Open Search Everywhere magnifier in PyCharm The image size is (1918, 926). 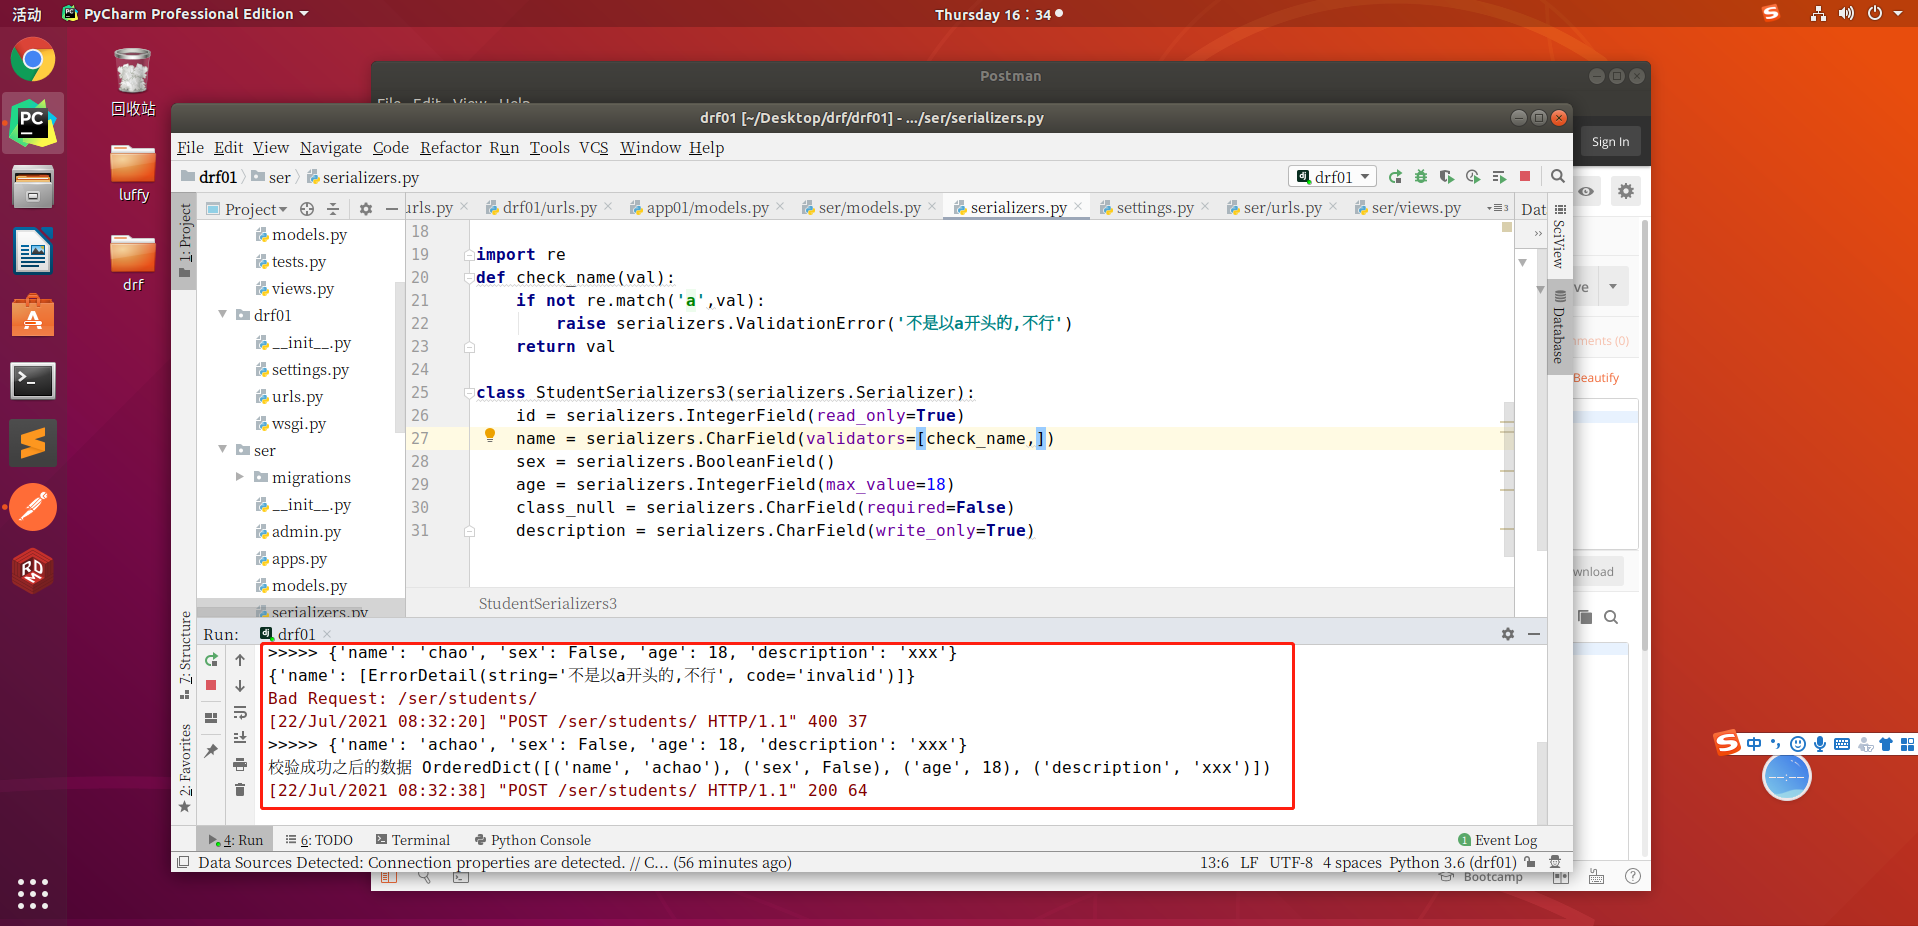[1557, 176]
